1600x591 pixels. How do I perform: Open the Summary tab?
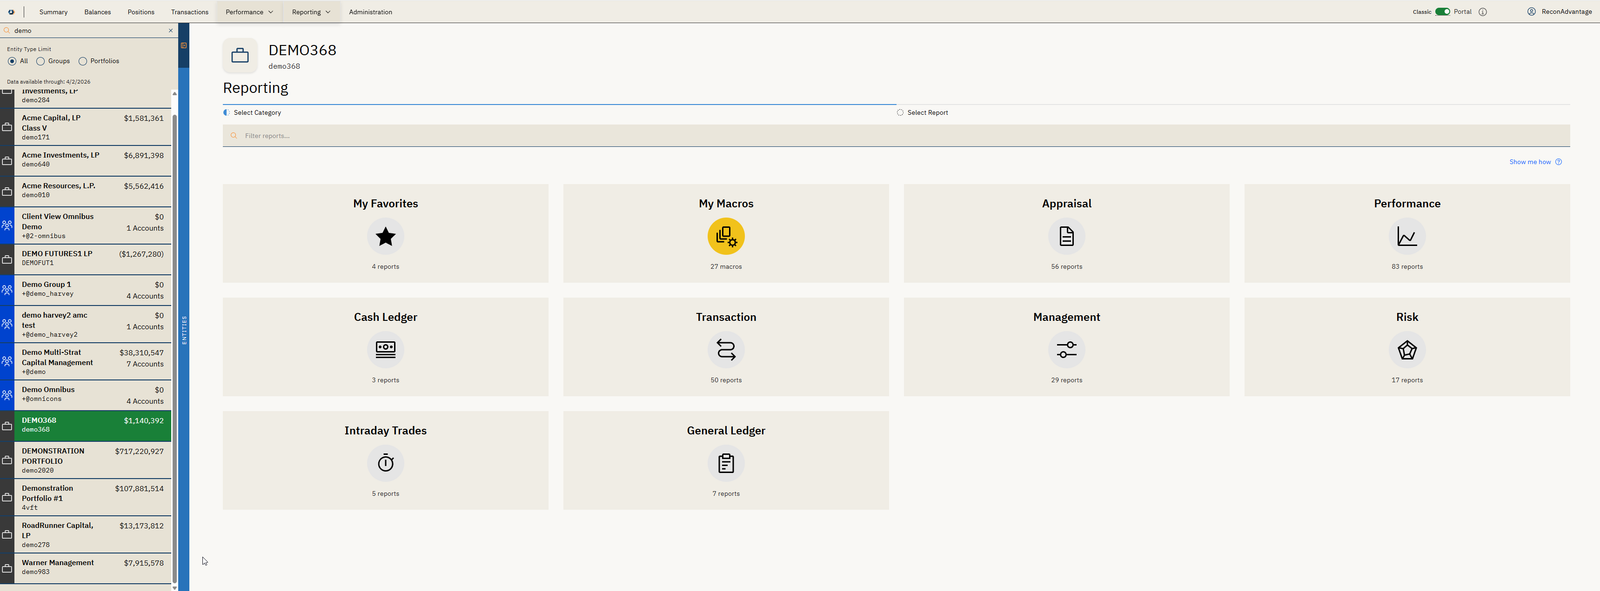click(54, 12)
